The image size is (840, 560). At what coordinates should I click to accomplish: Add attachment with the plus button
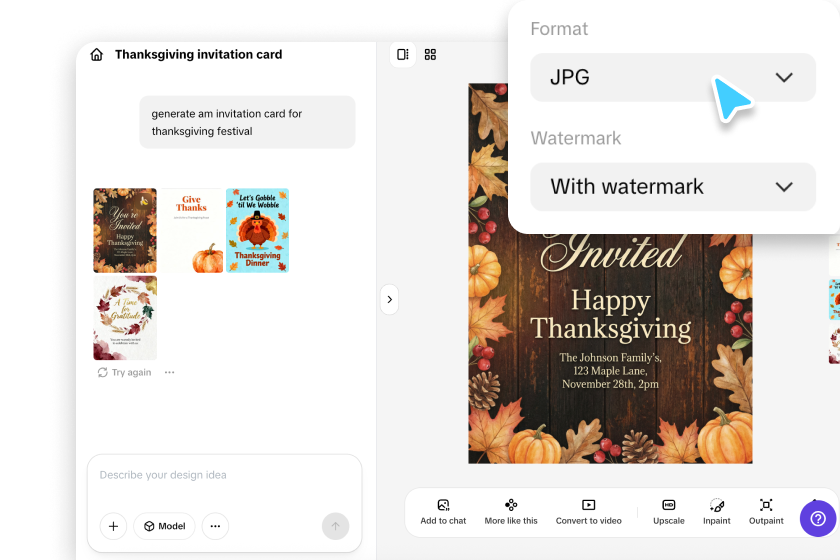pyautogui.click(x=114, y=526)
